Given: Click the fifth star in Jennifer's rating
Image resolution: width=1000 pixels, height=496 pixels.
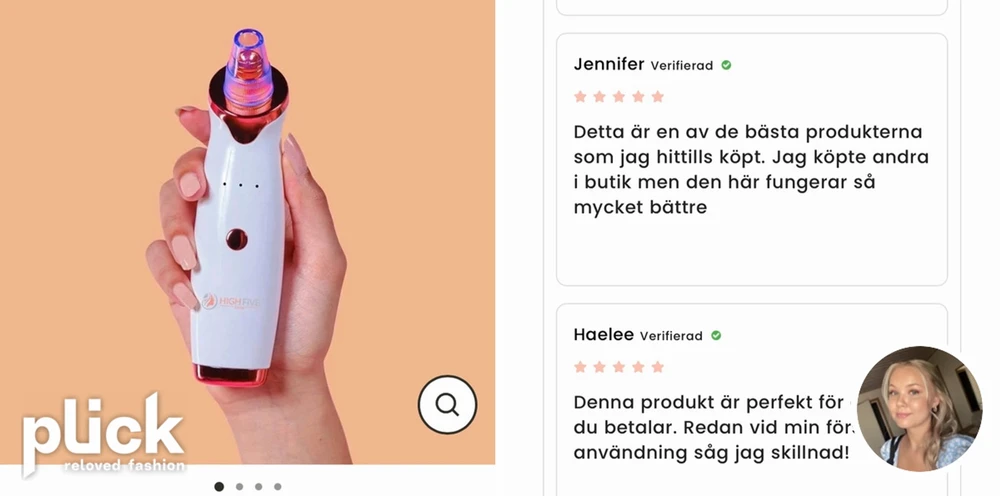Looking at the screenshot, I should pyautogui.click(x=658, y=96).
